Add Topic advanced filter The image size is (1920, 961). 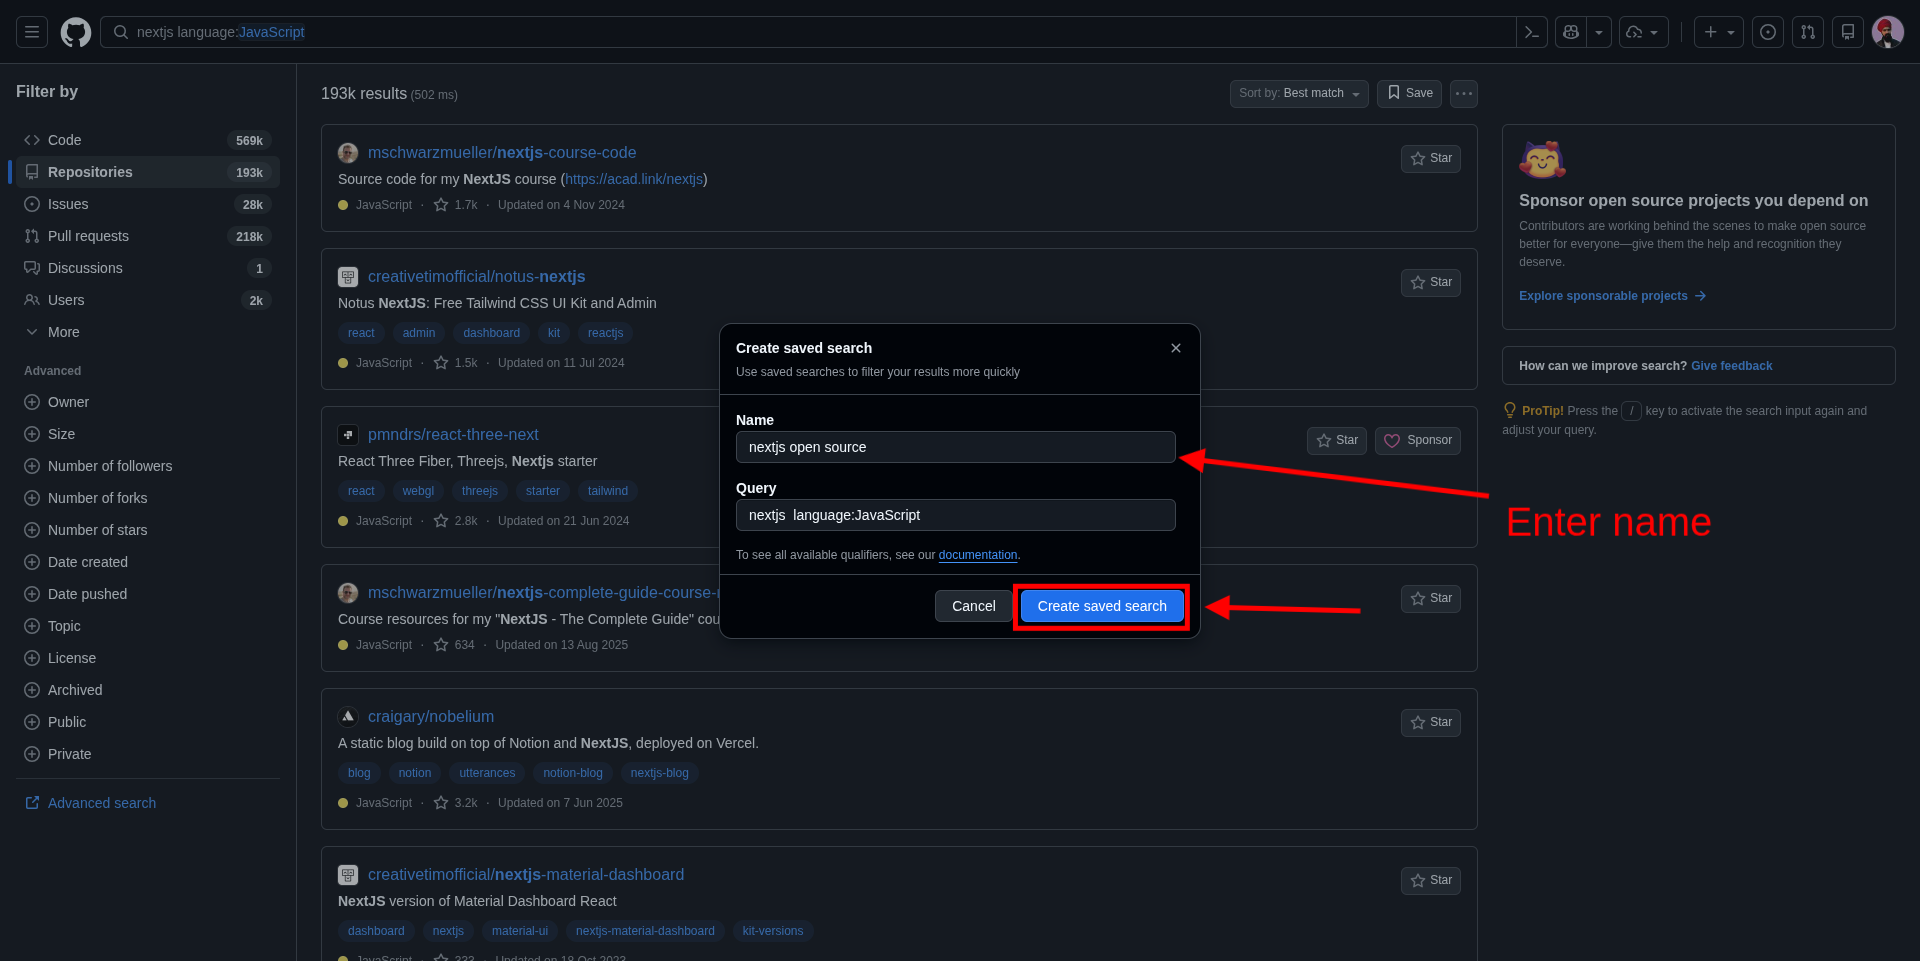click(x=148, y=626)
